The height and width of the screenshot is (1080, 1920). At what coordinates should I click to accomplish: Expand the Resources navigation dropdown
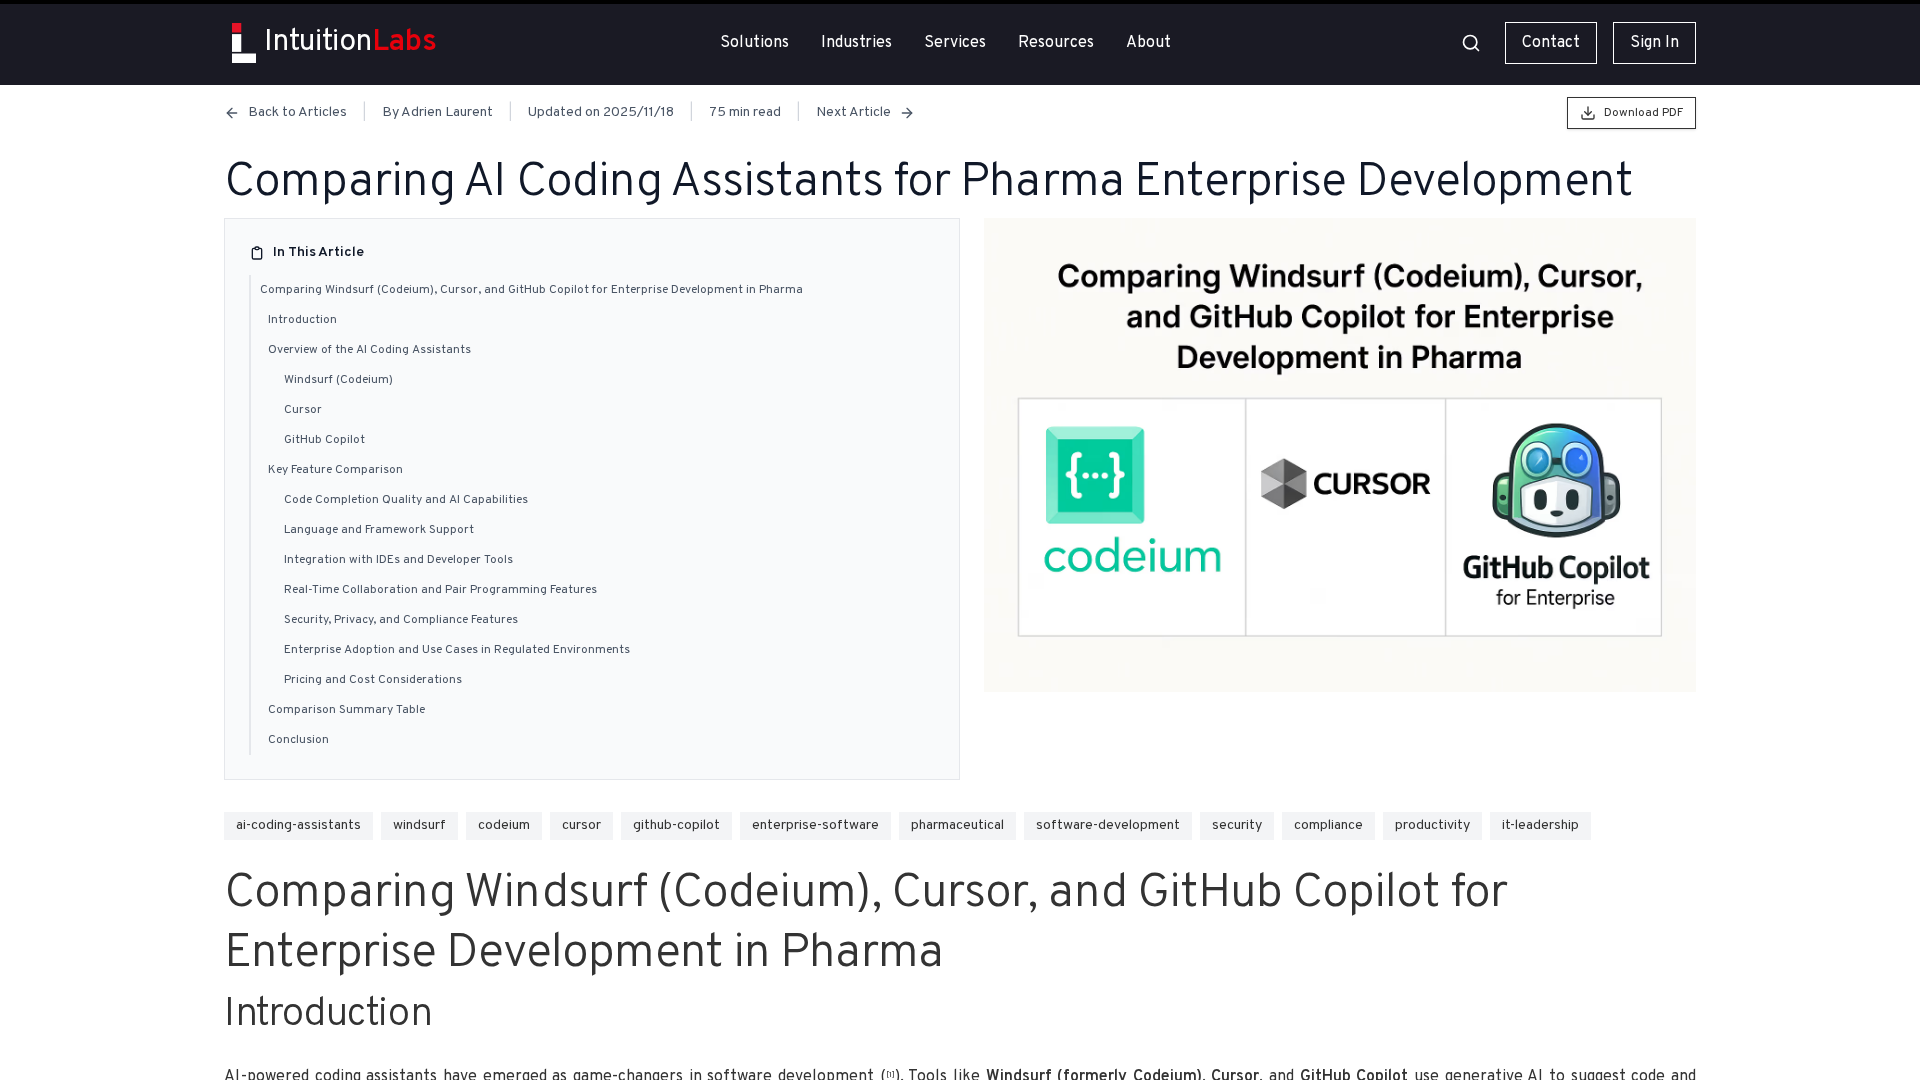coord(1055,42)
